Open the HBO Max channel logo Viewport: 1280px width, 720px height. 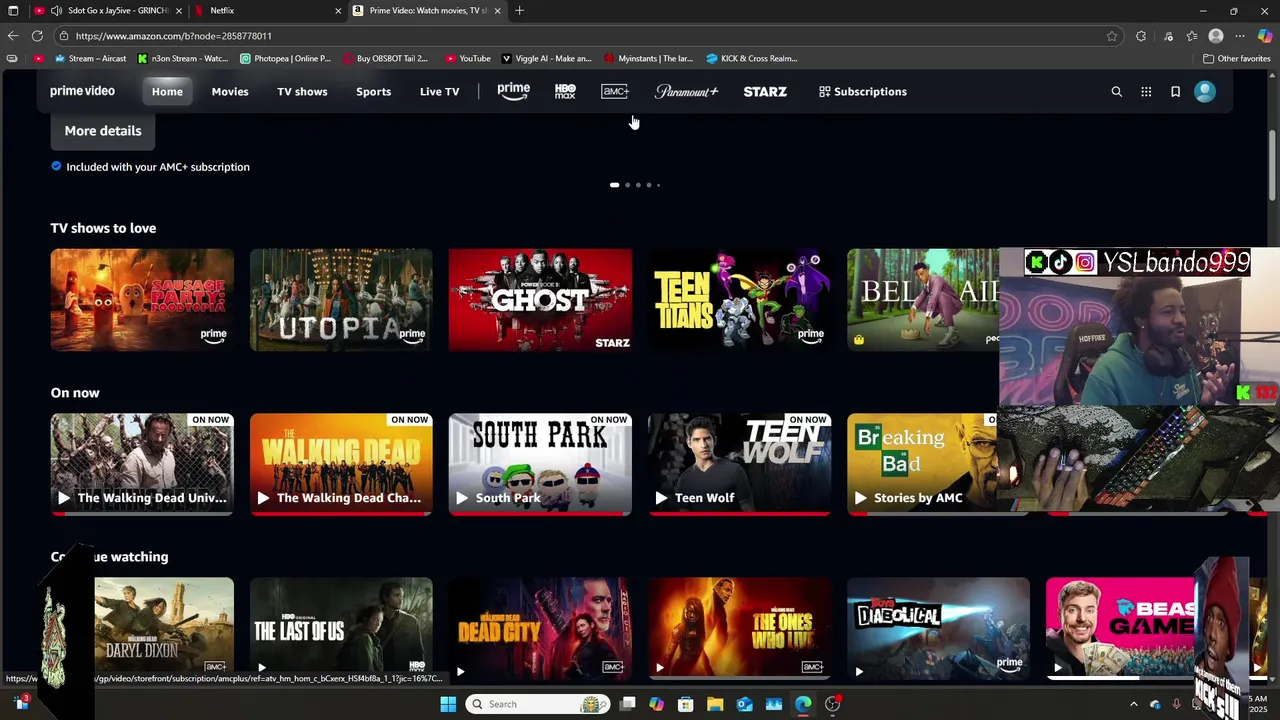pos(565,91)
